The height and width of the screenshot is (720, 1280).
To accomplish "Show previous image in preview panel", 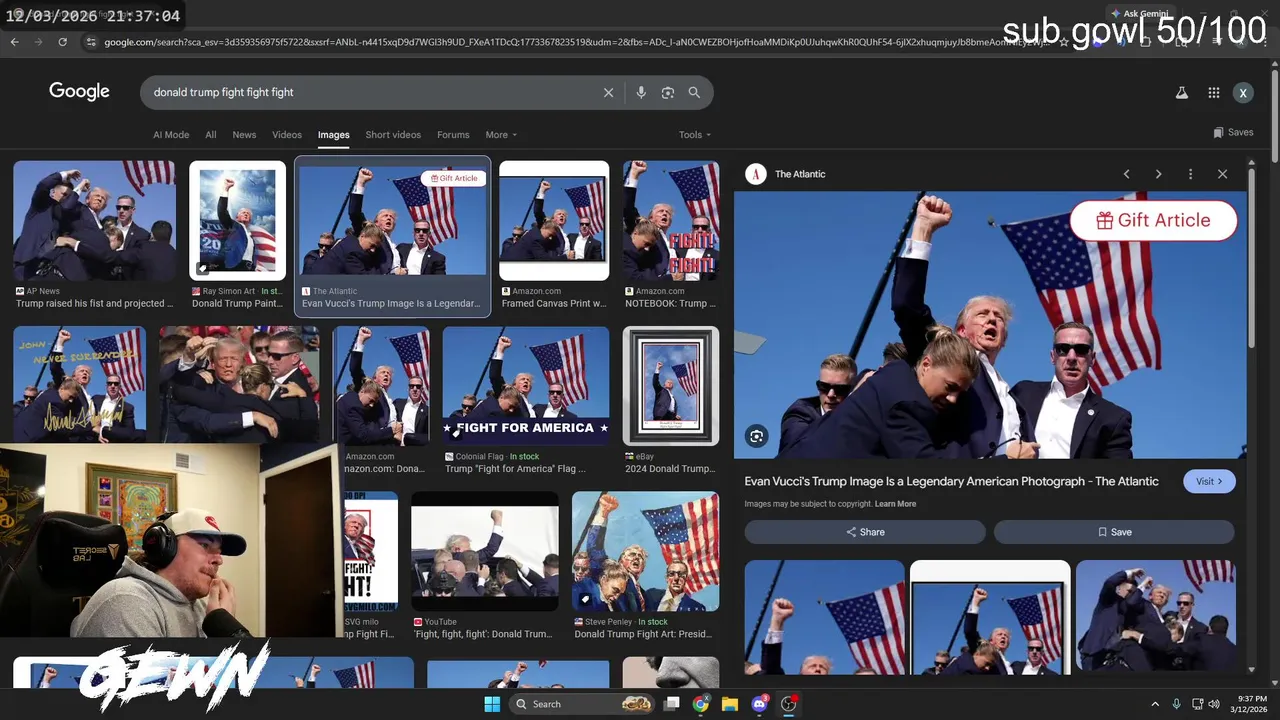I will [1126, 174].
